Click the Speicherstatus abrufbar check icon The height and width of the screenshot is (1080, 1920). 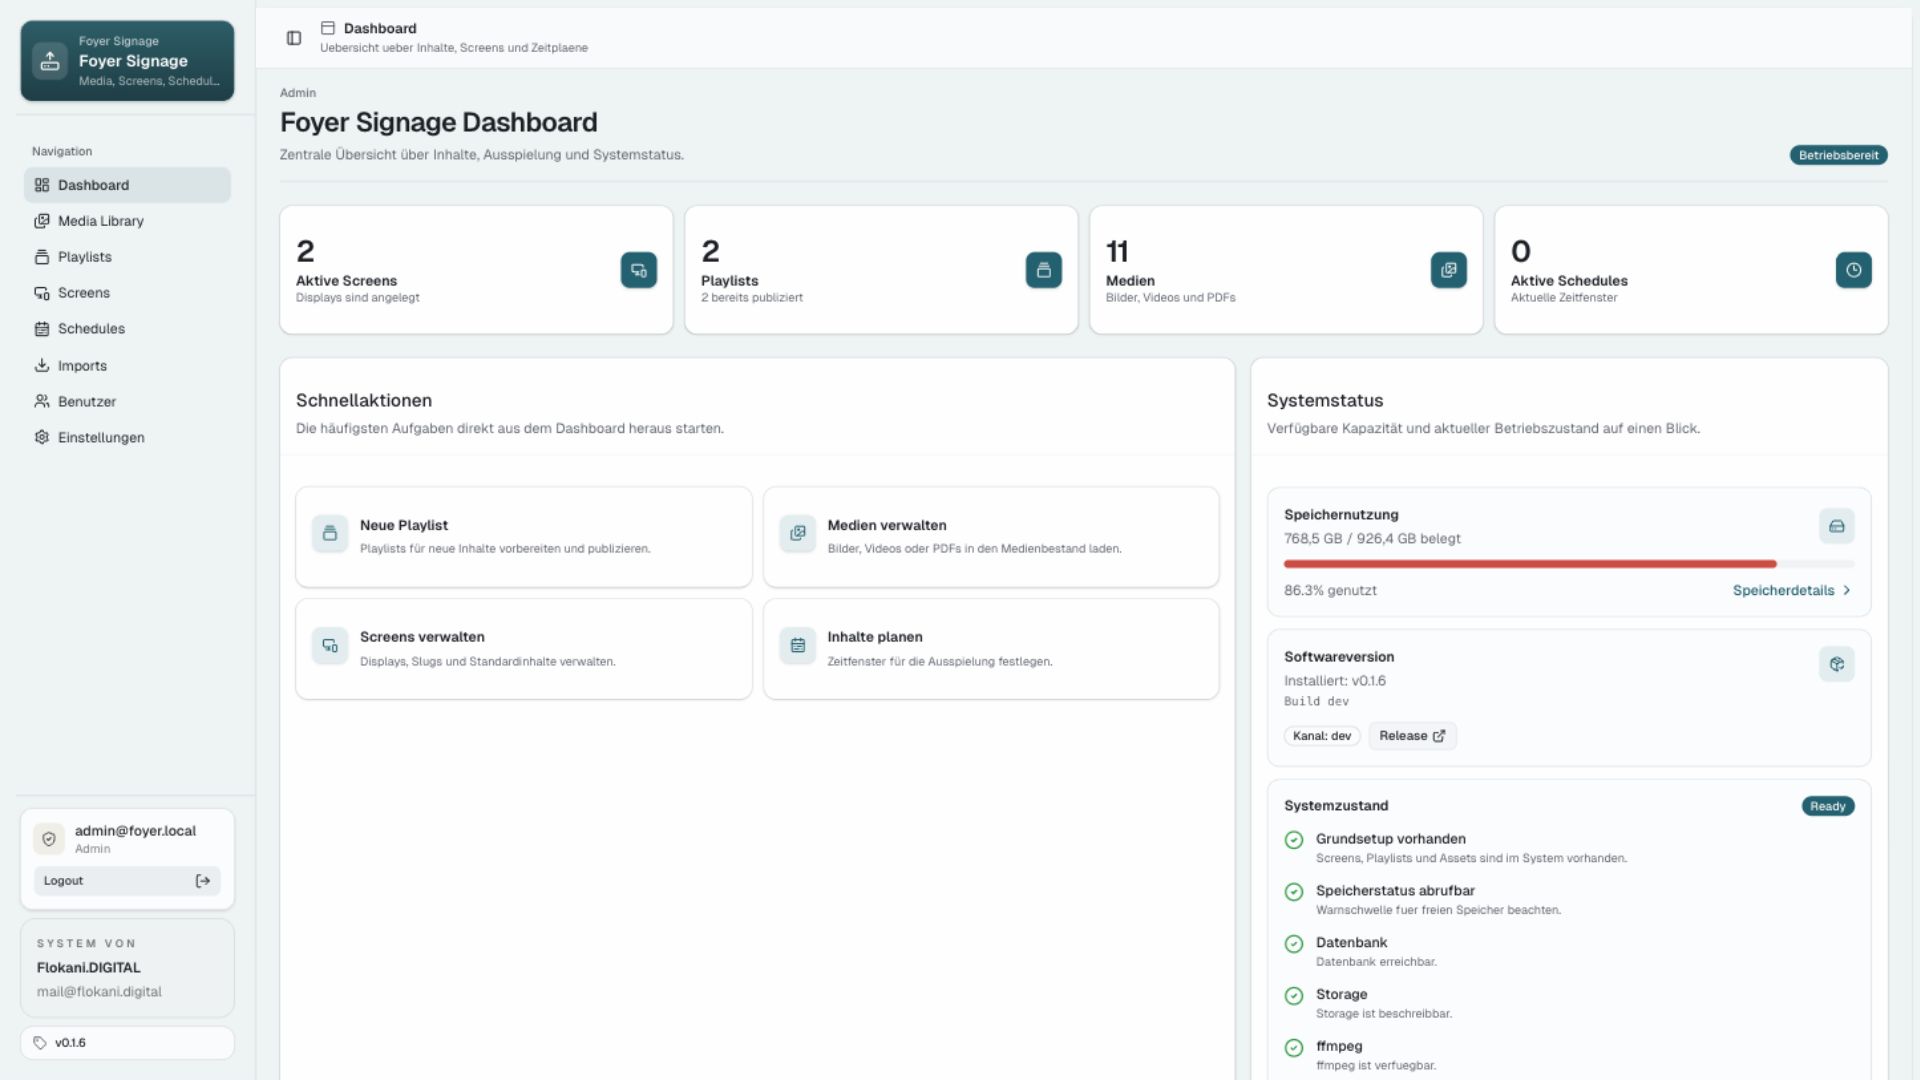tap(1294, 892)
